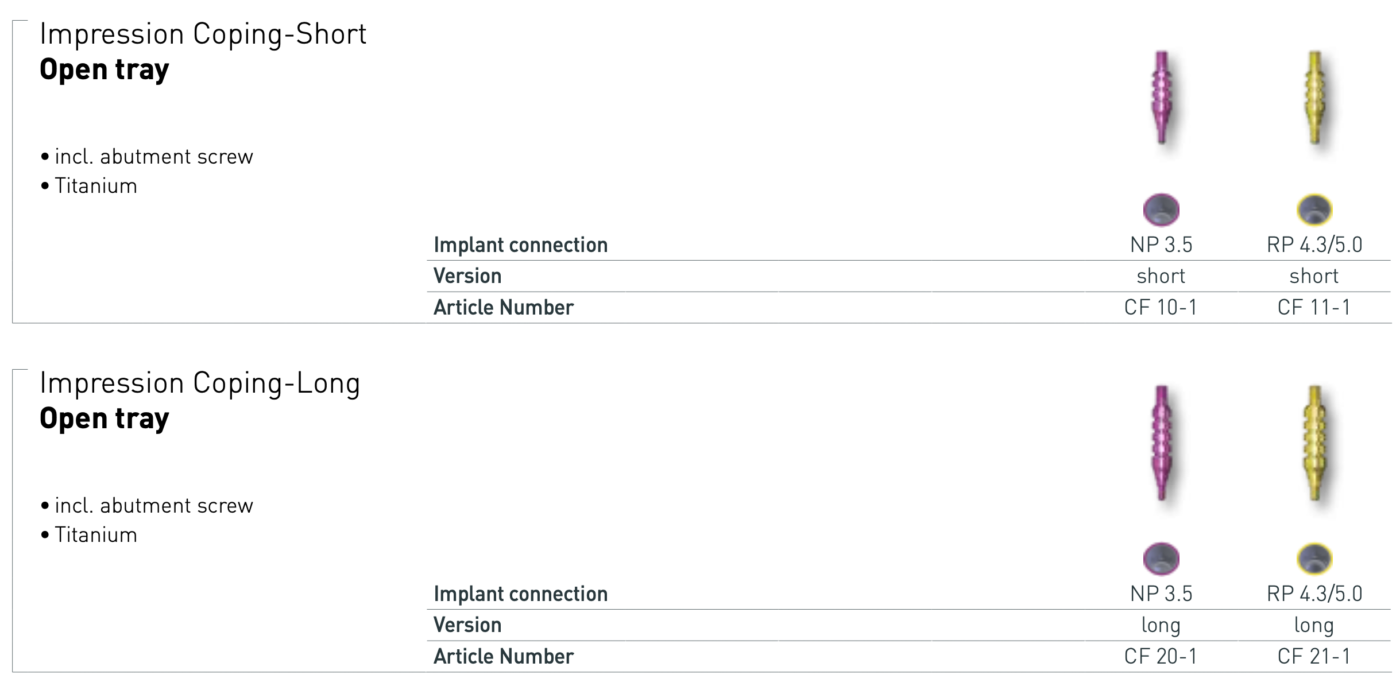The height and width of the screenshot is (690, 1400).
Task: Select the yellow RP connection icon in Short section
Action: click(x=1314, y=209)
